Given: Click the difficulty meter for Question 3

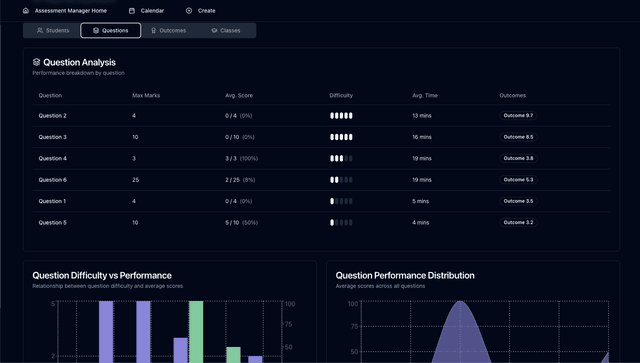Looking at the screenshot, I should coord(341,137).
